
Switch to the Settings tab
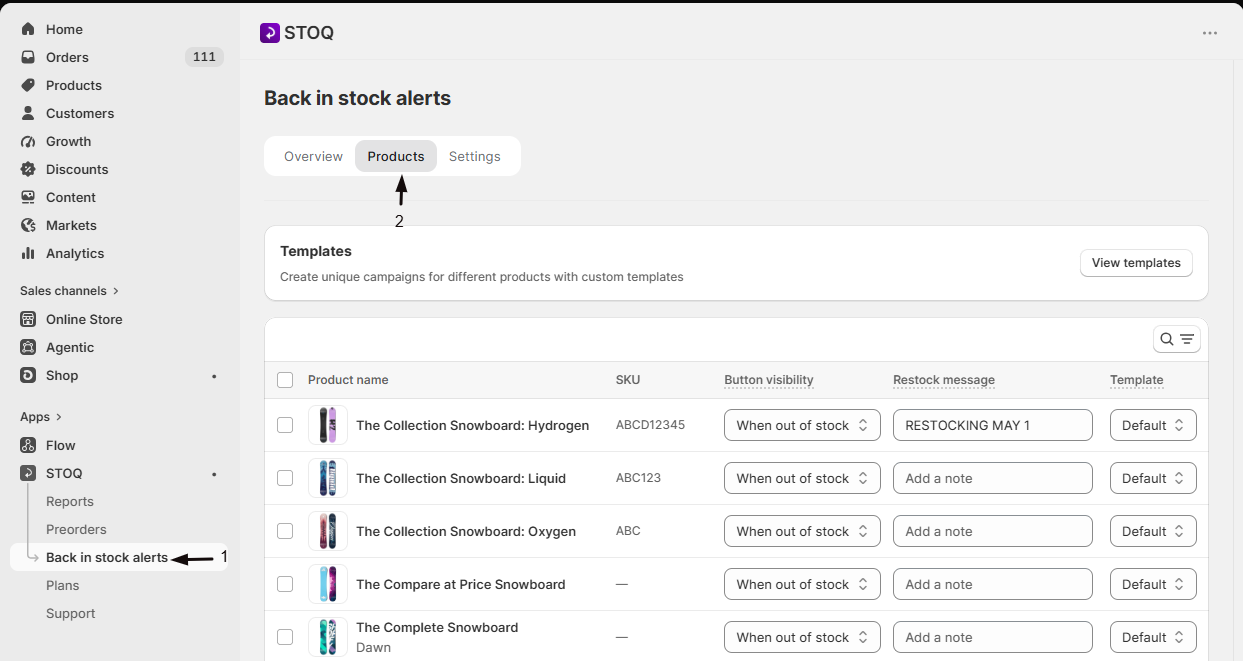pyautogui.click(x=475, y=156)
